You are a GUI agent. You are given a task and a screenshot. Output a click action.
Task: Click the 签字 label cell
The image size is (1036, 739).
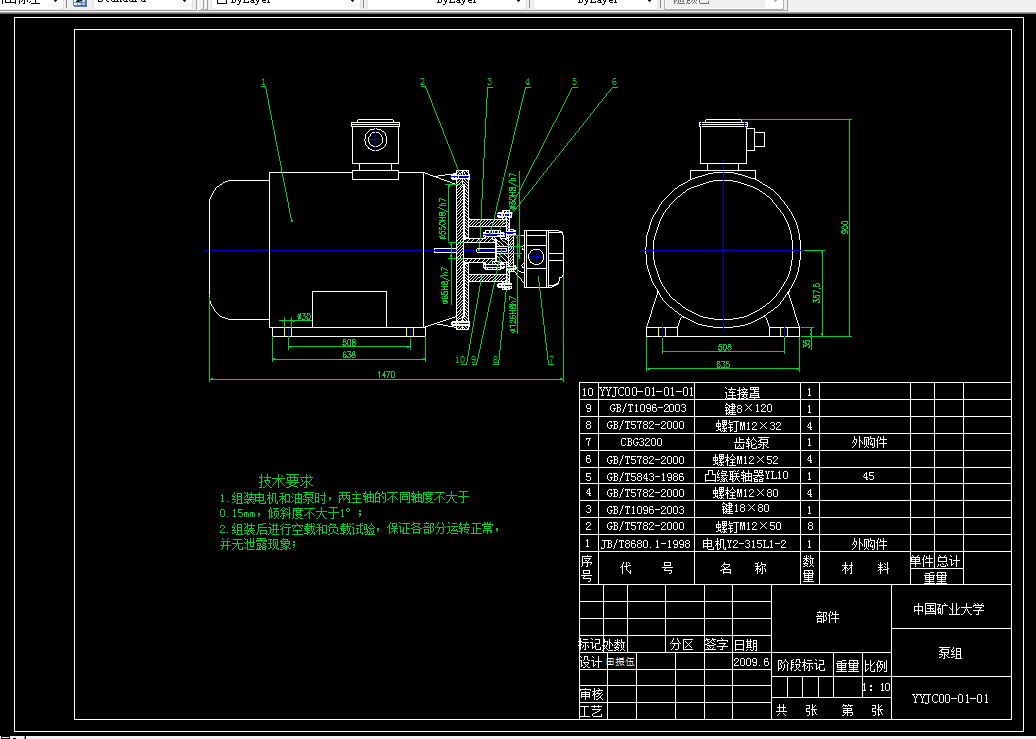tap(717, 644)
